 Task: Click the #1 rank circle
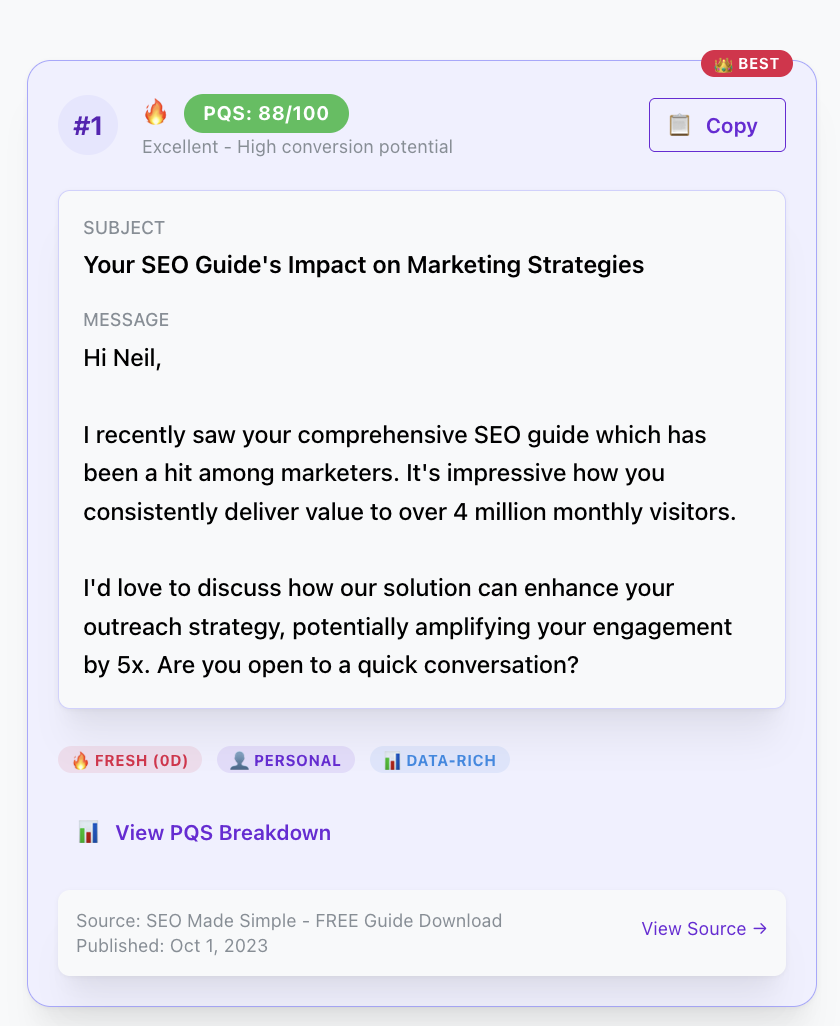(x=88, y=125)
